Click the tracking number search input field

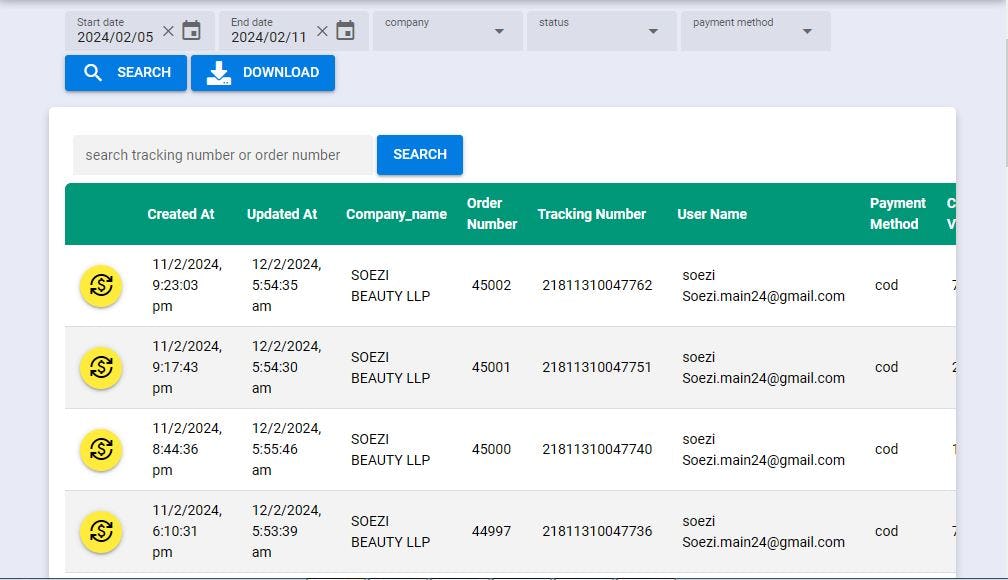(x=220, y=155)
